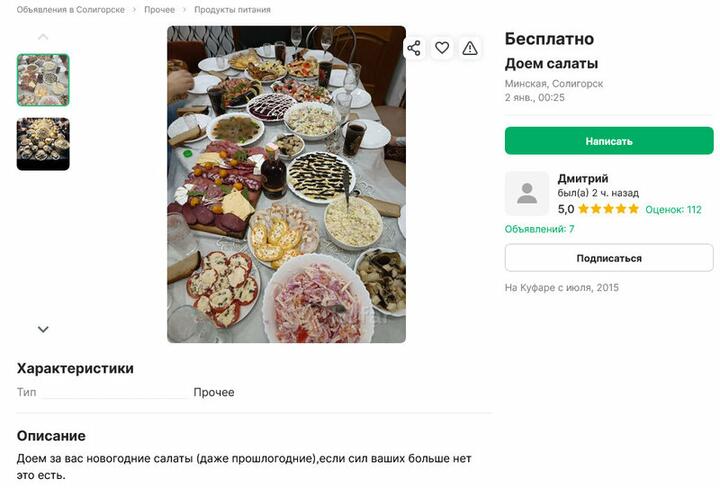720x488 pixels.
Task: Report the listing via warning triangle icon
Action: tap(470, 48)
